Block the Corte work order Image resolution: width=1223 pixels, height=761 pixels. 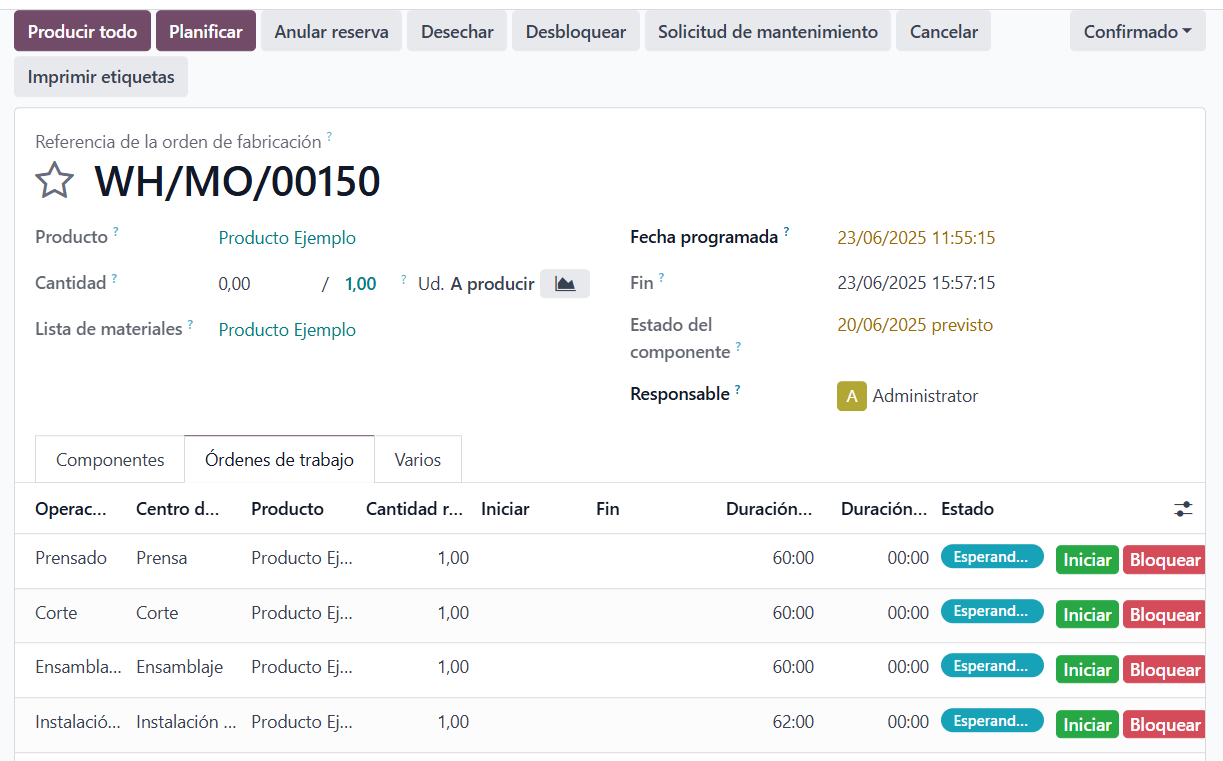[1164, 615]
